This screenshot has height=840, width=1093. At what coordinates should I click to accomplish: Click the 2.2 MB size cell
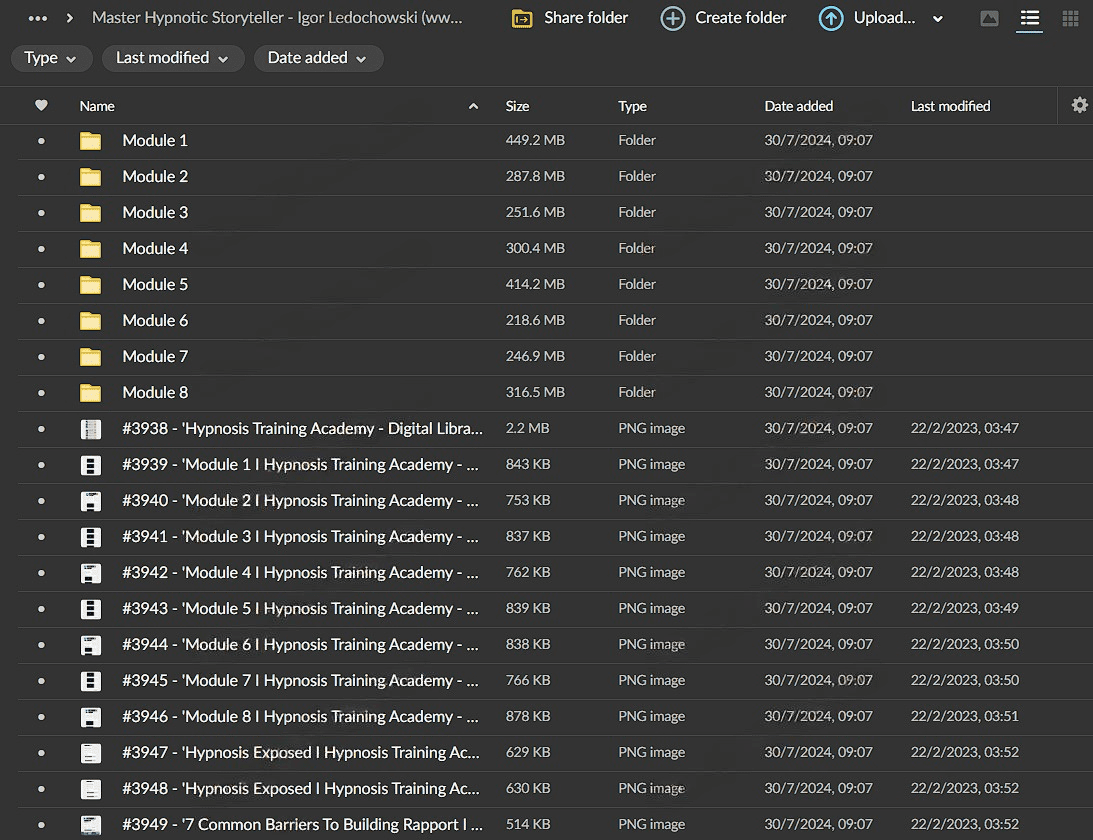527,428
